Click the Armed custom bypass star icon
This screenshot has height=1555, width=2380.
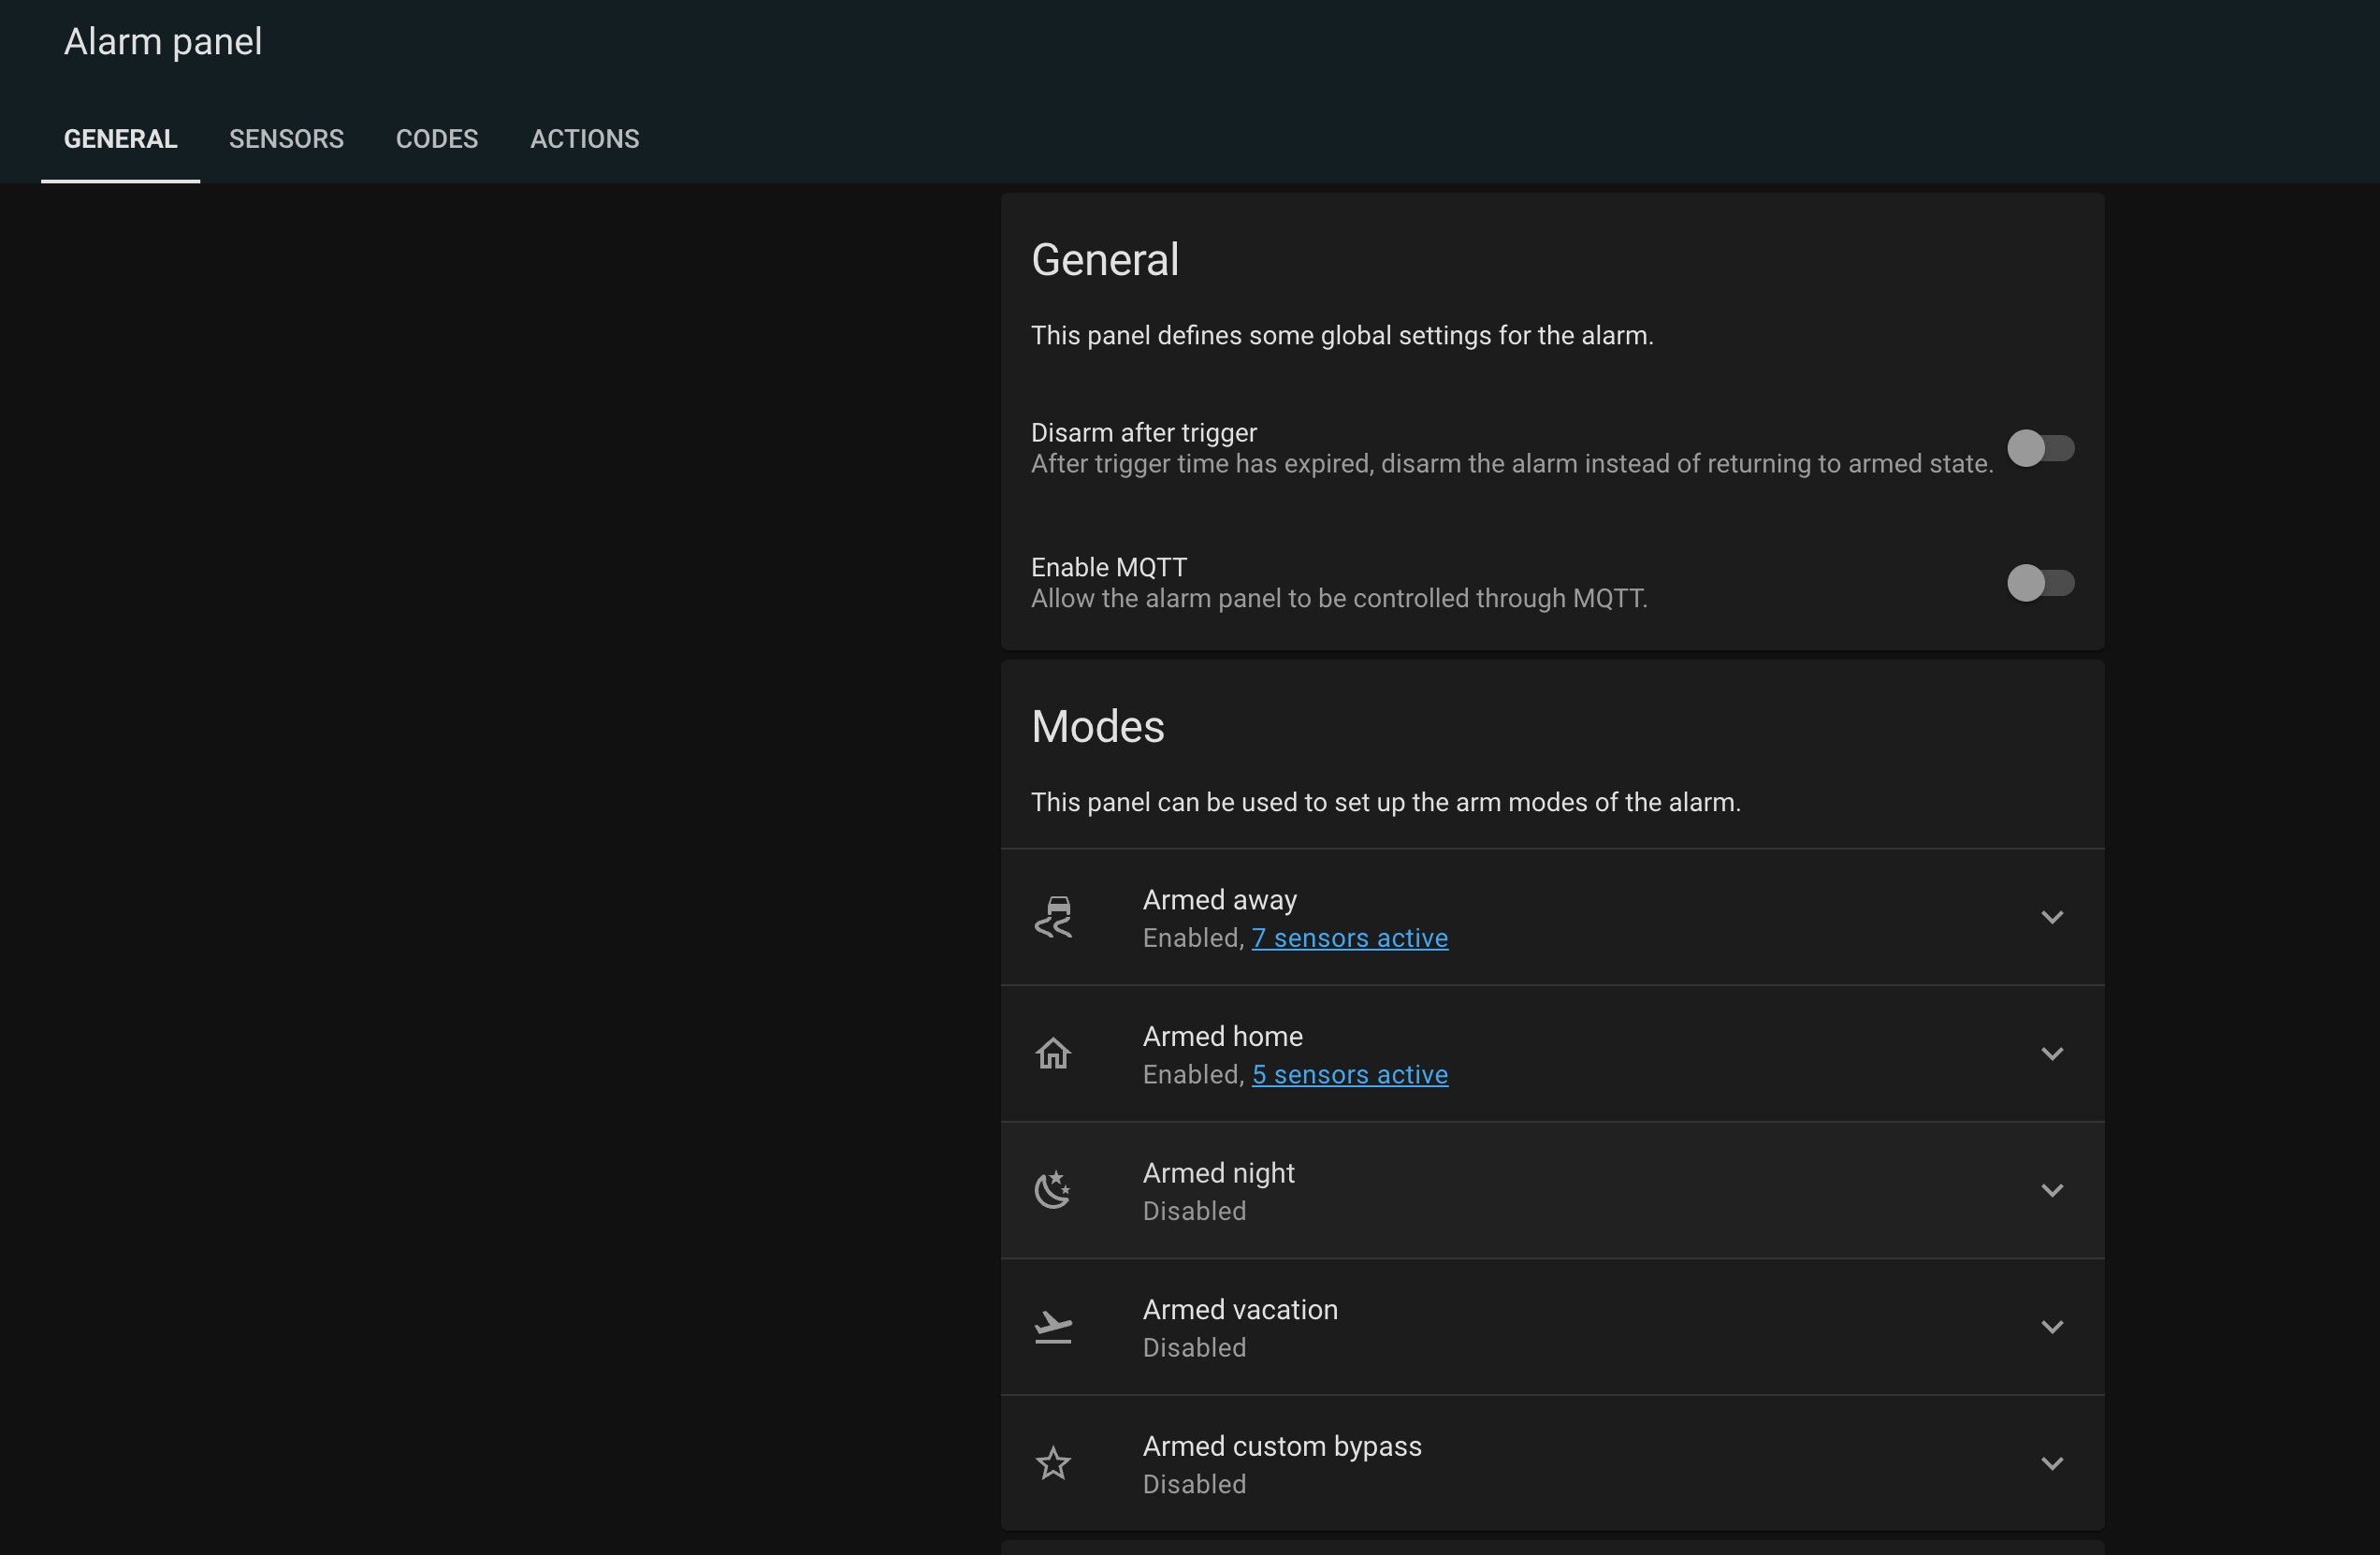tap(1053, 1464)
